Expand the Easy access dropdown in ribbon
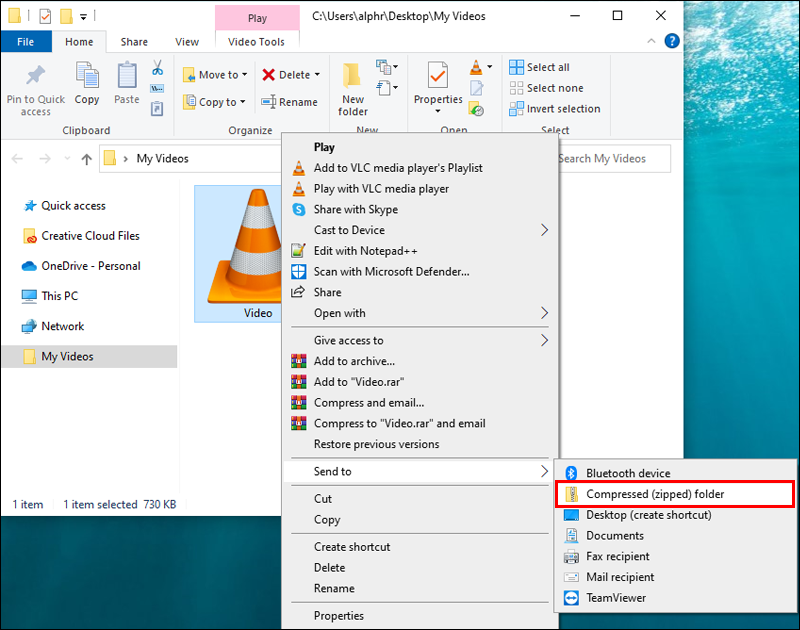This screenshot has height=630, width=800. (386, 88)
